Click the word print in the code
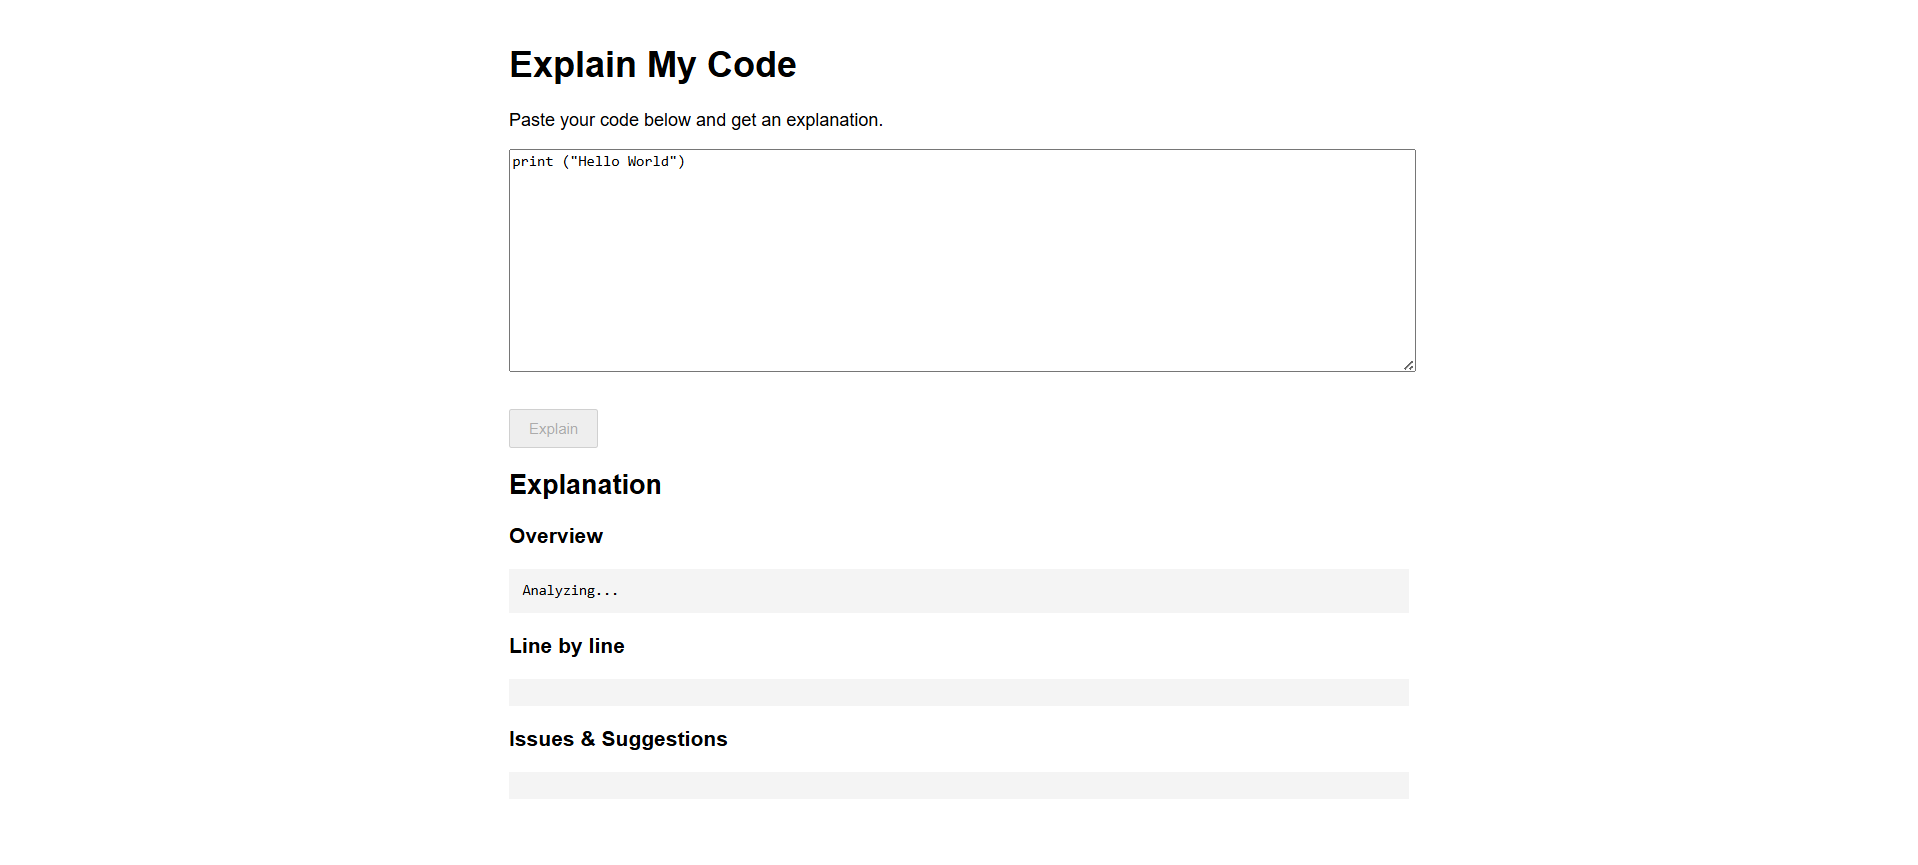 533,162
